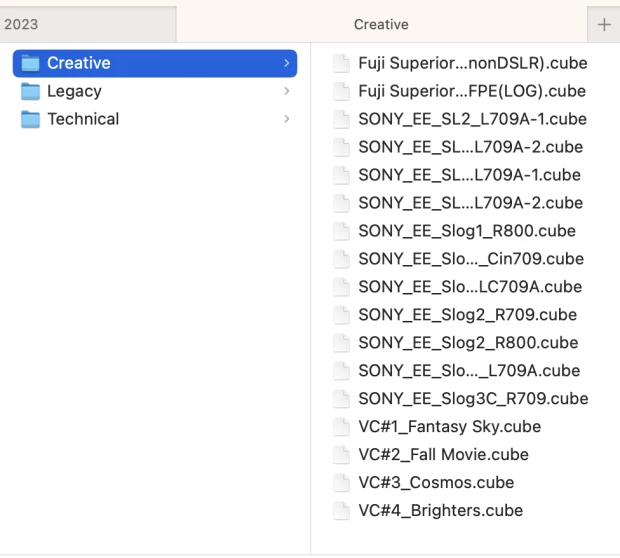The width and height of the screenshot is (620, 558).
Task: Expand the Legacy folder chevron
Action: click(287, 91)
